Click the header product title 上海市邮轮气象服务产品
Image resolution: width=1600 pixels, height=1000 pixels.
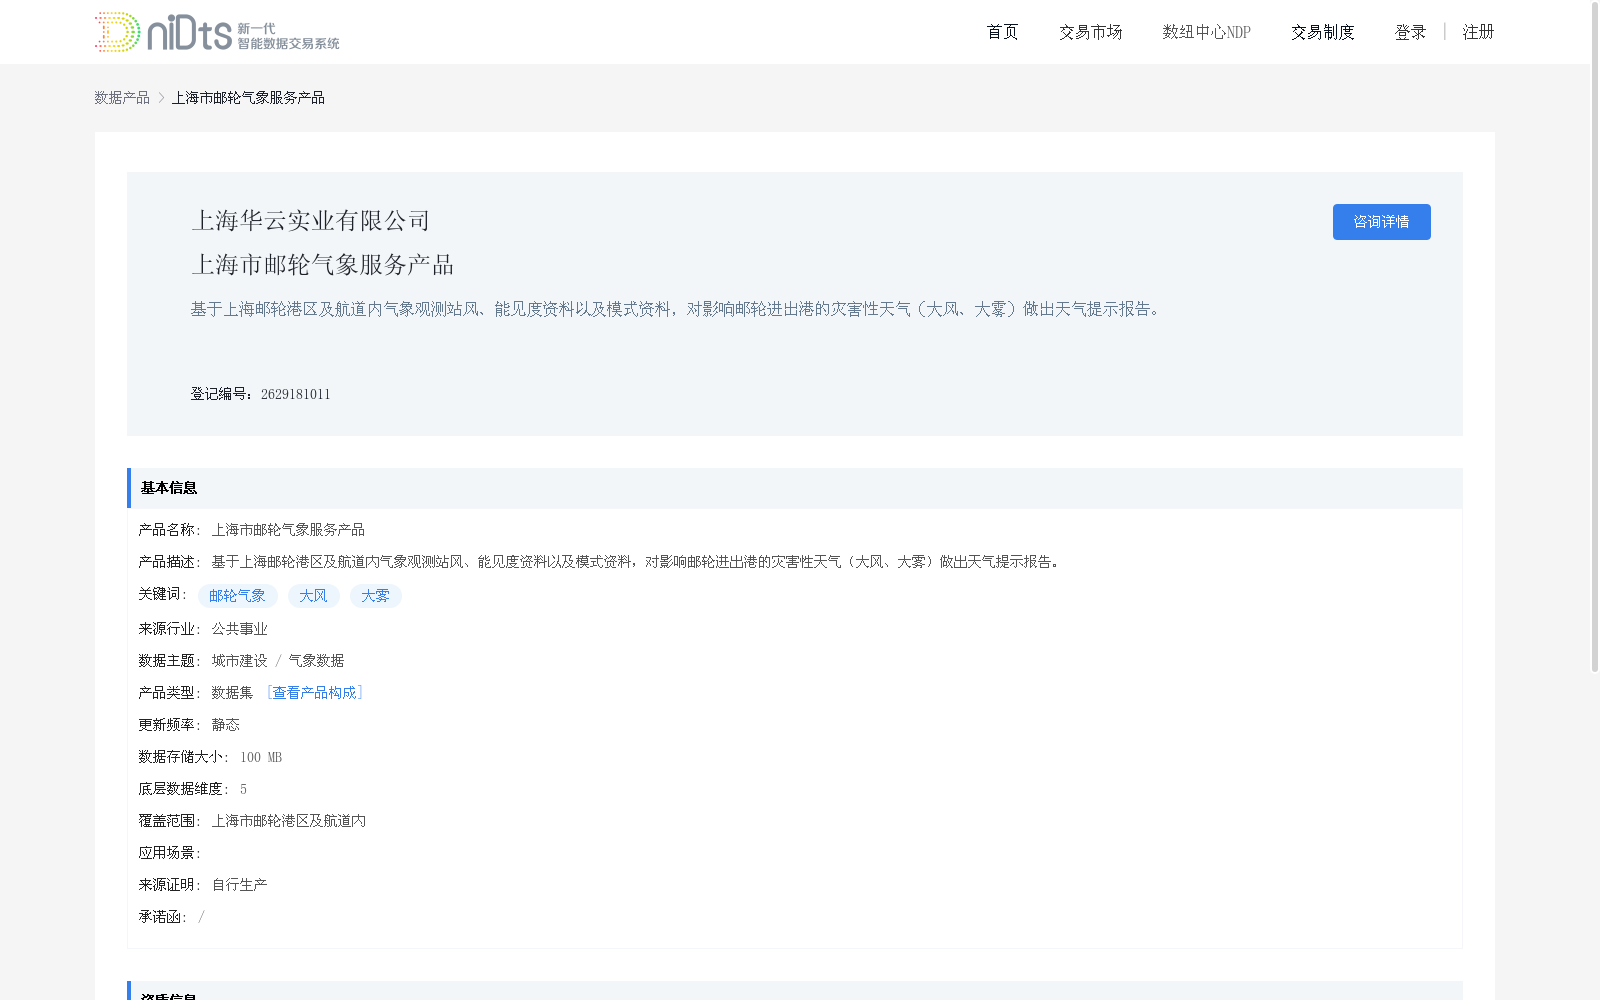click(x=322, y=265)
